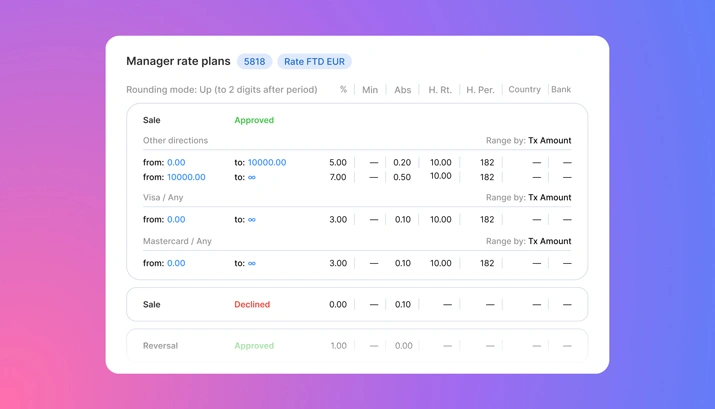Click the Country column header
This screenshot has height=409, width=715.
[524, 90]
